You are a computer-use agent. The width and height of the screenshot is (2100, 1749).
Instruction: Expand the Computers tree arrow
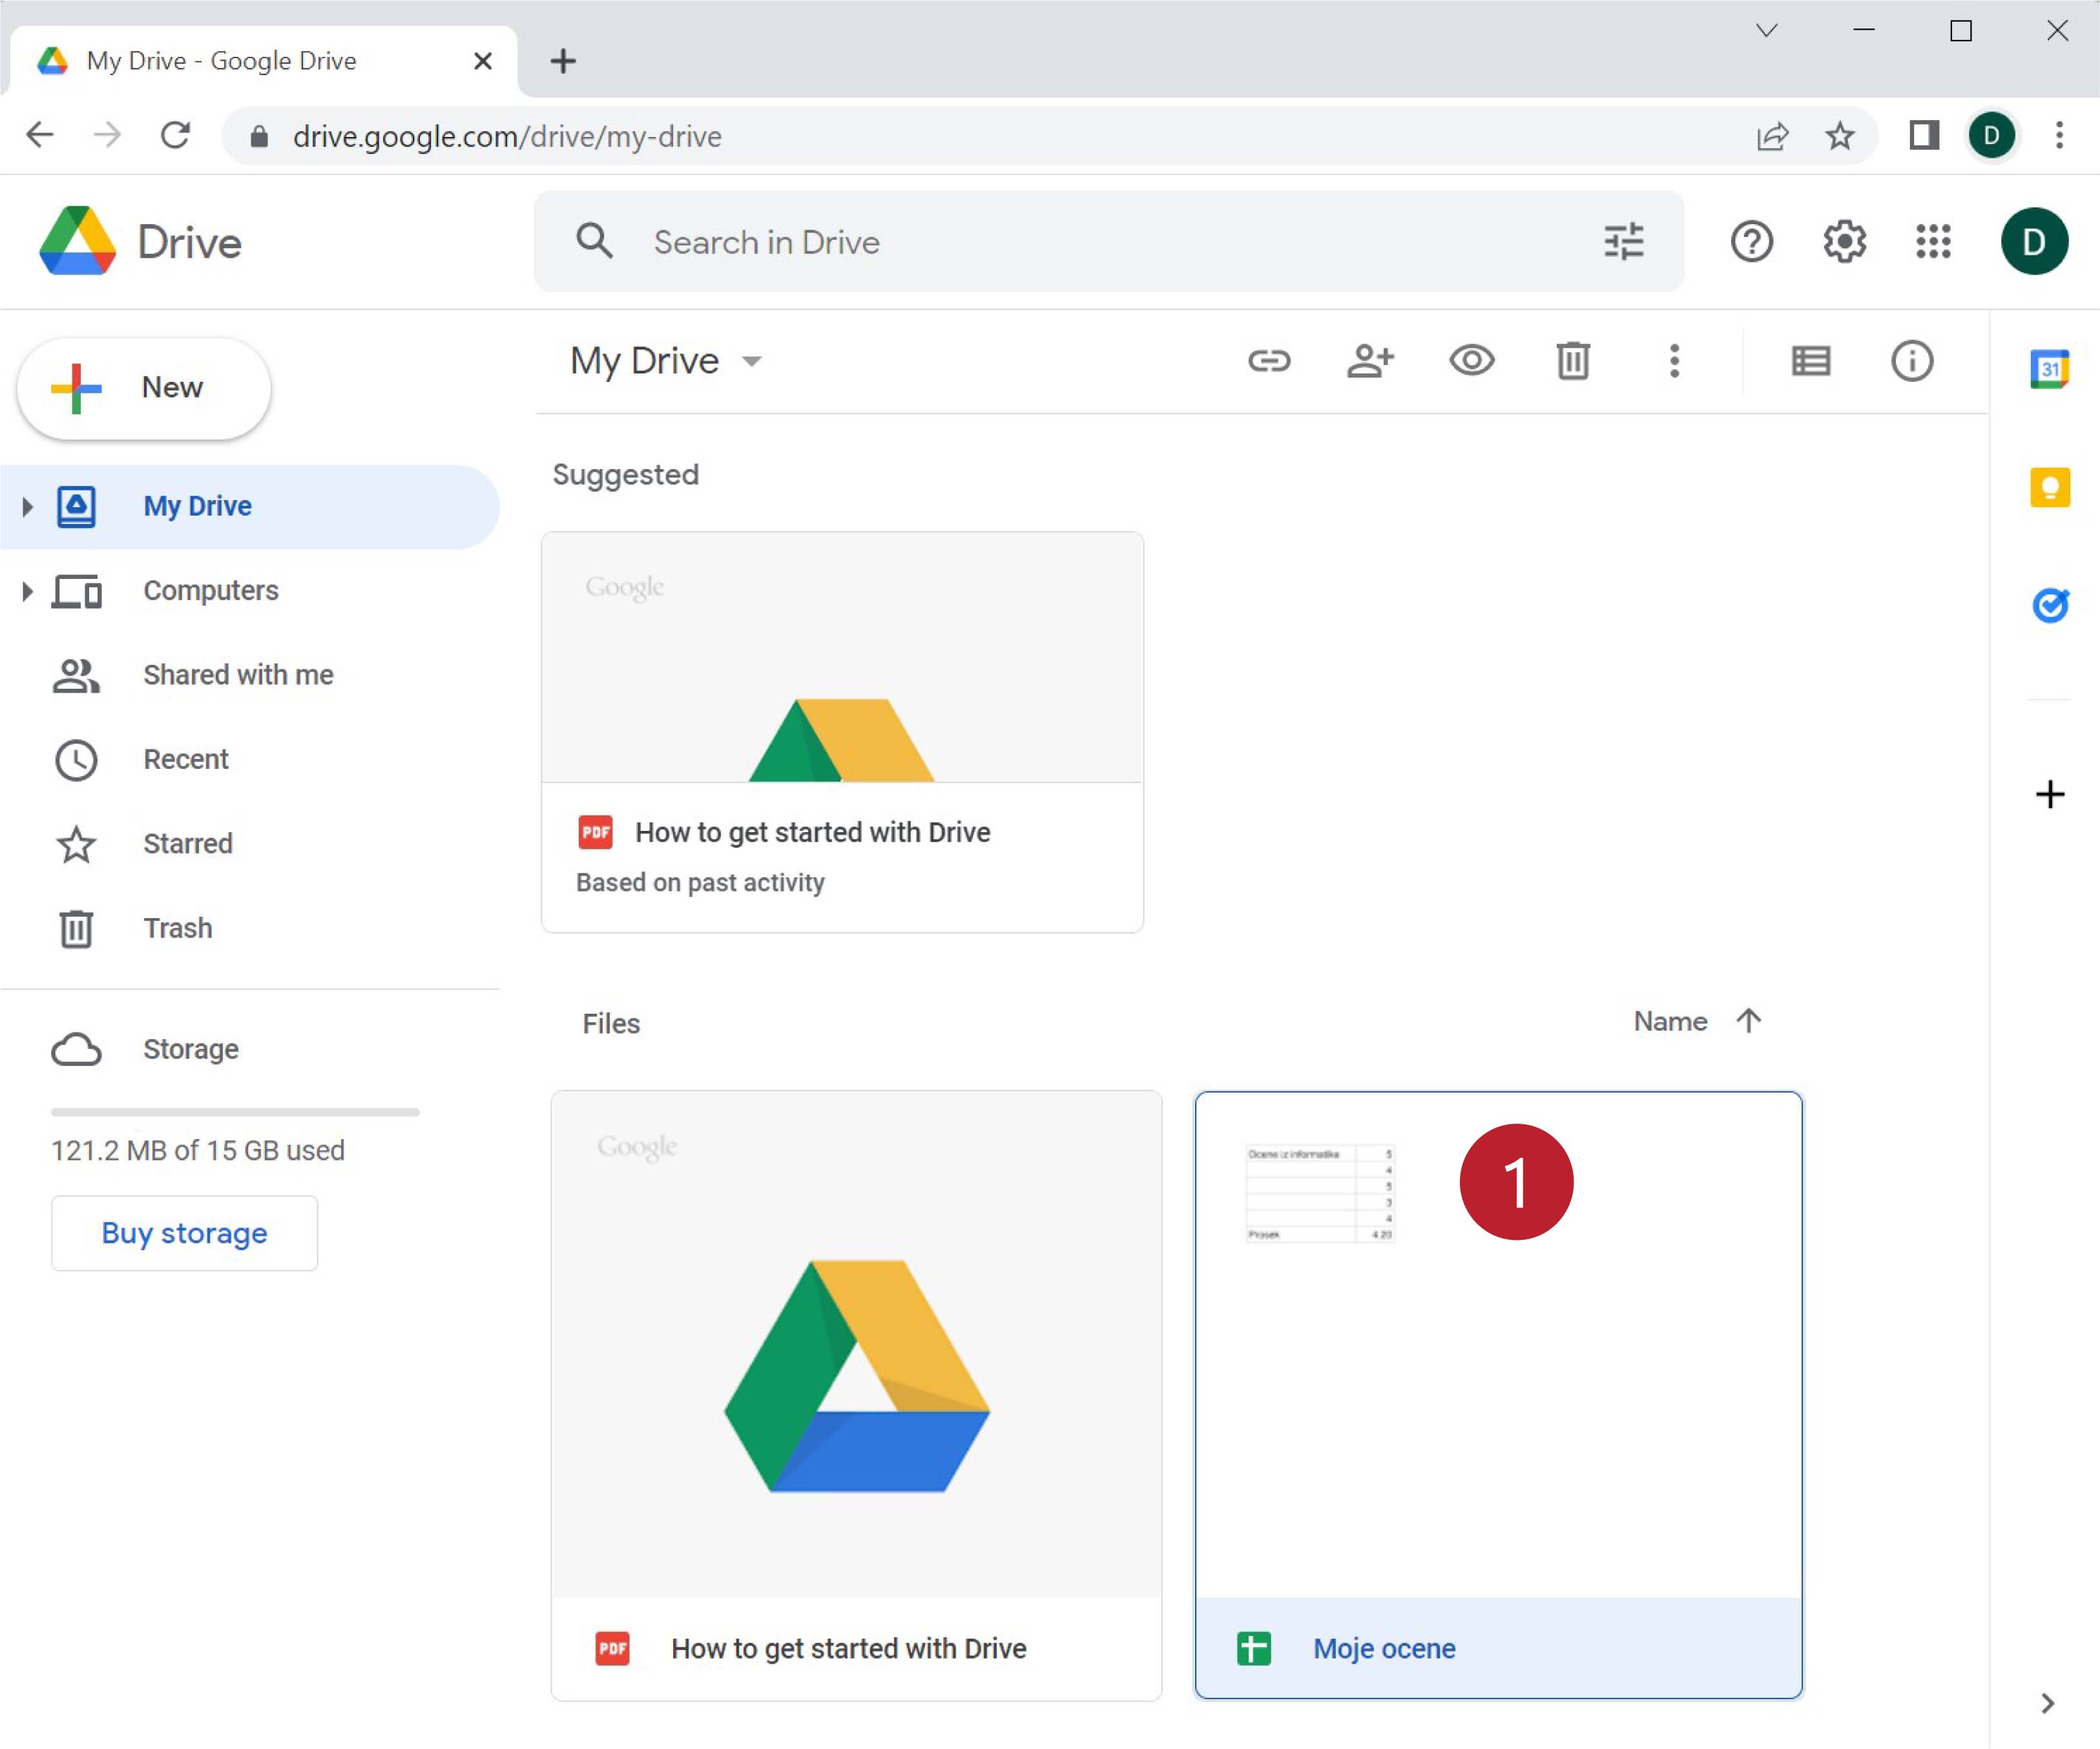[x=27, y=591]
